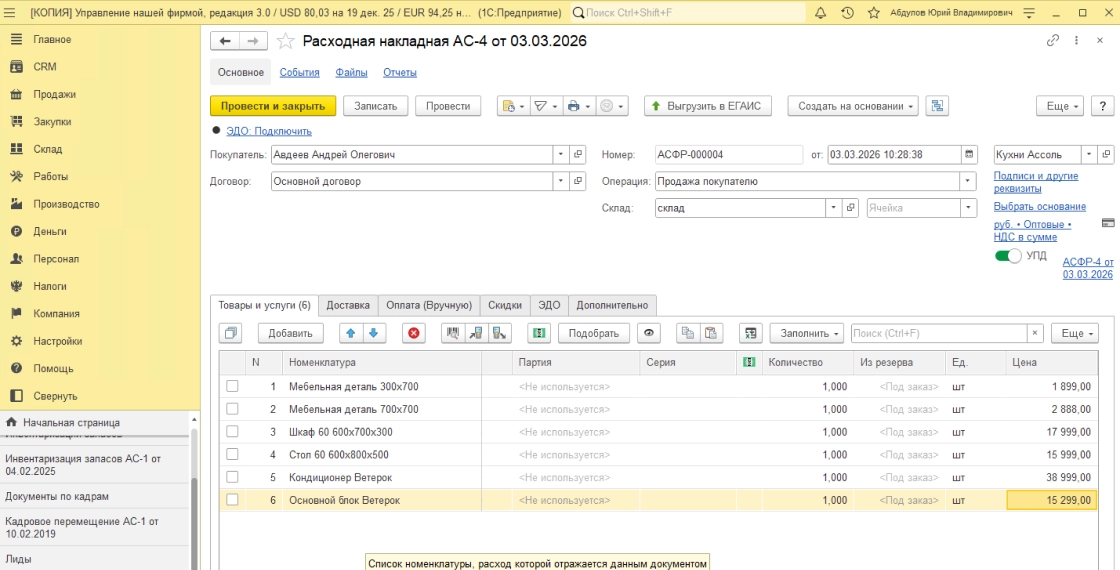Expand the Договор dropdown
The image size is (1120, 570).
pyautogui.click(x=561, y=181)
